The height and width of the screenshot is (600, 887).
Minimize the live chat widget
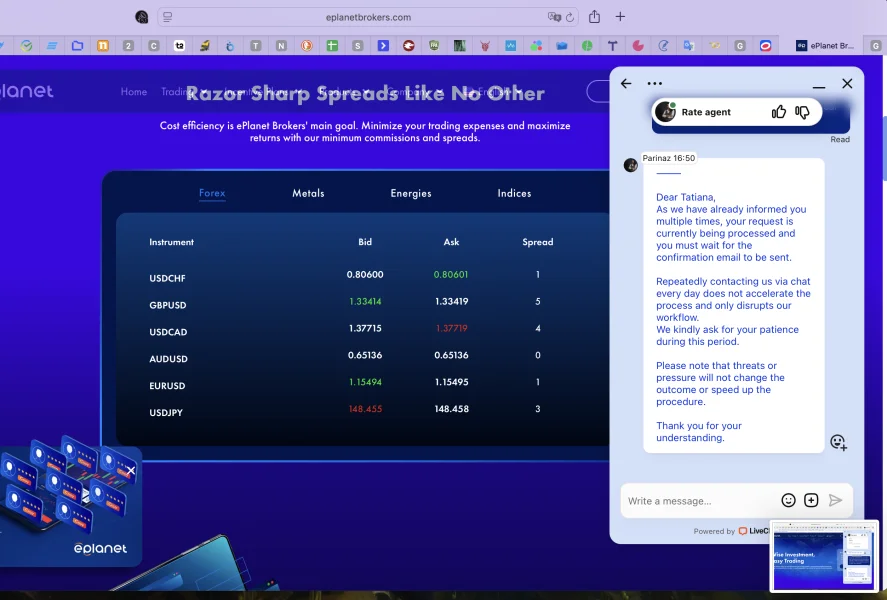coord(819,85)
